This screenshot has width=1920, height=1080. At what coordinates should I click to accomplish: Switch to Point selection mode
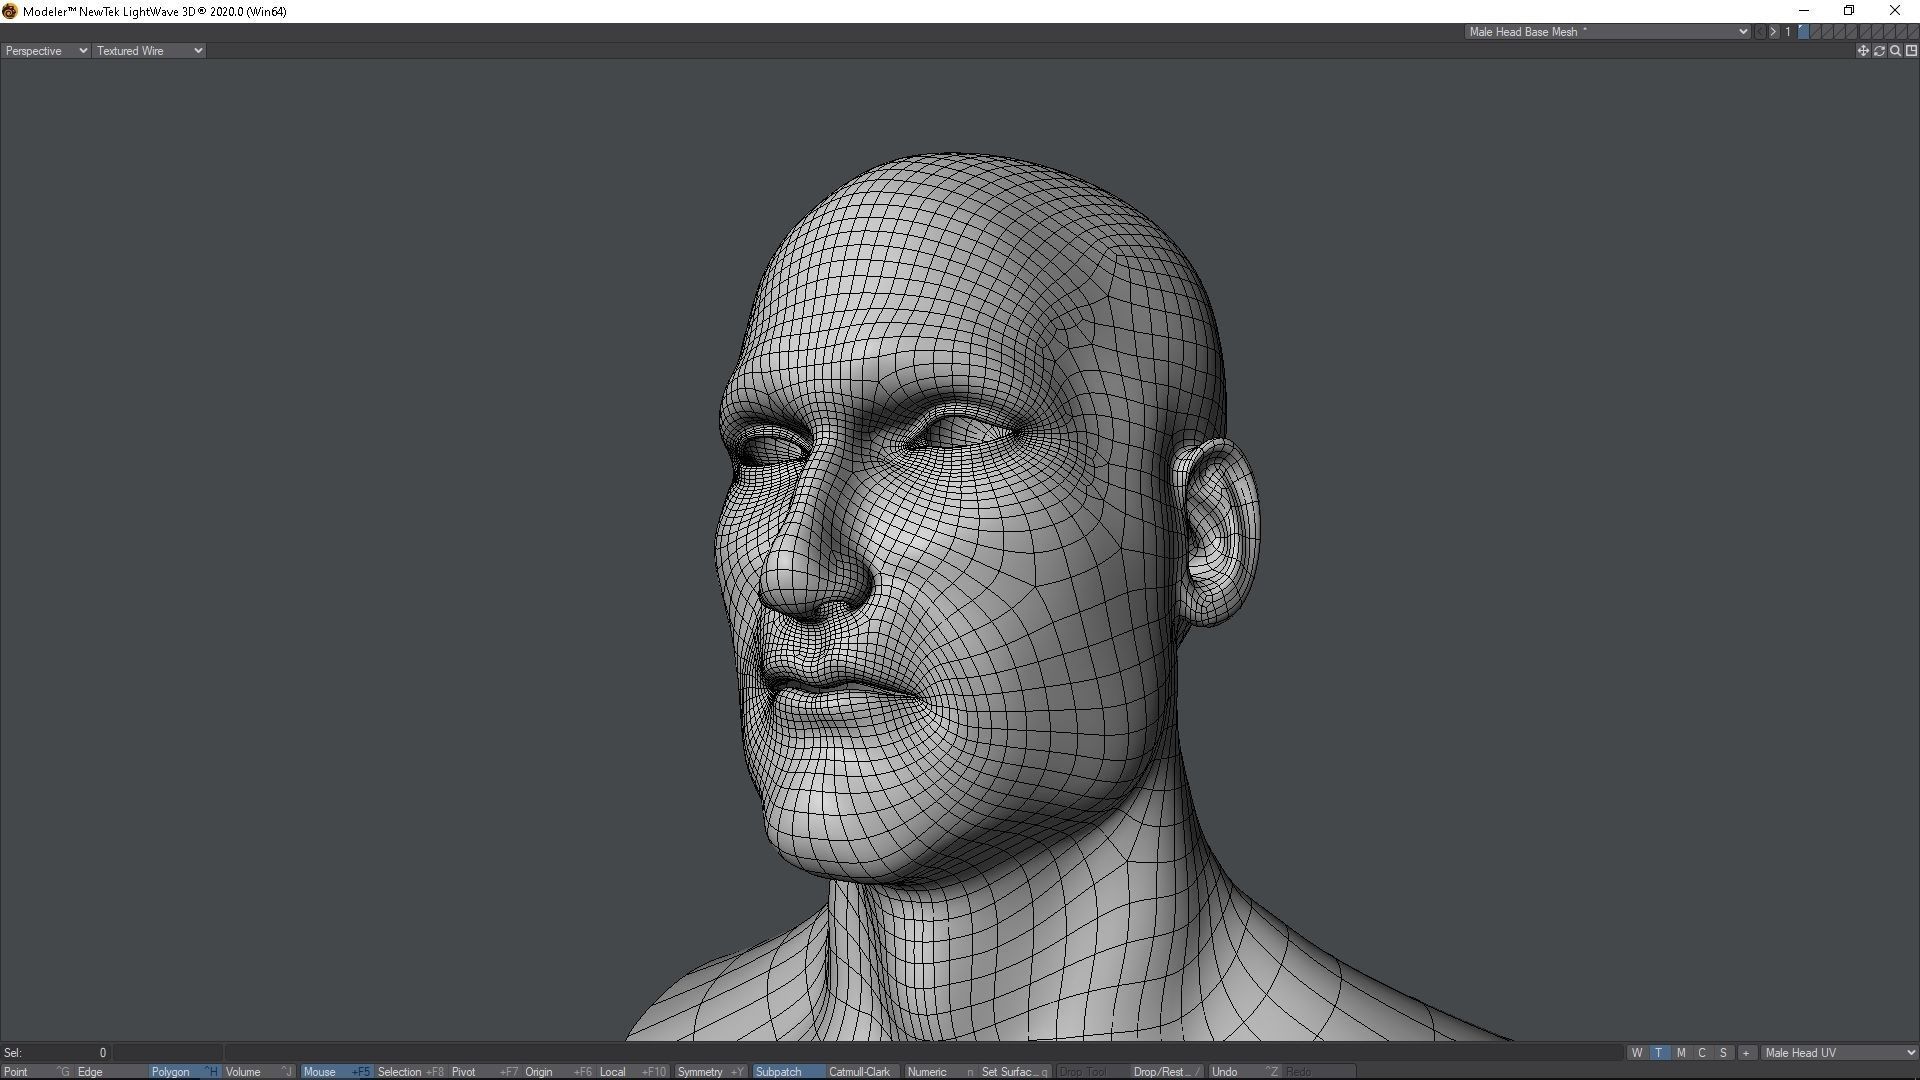(x=36, y=1072)
